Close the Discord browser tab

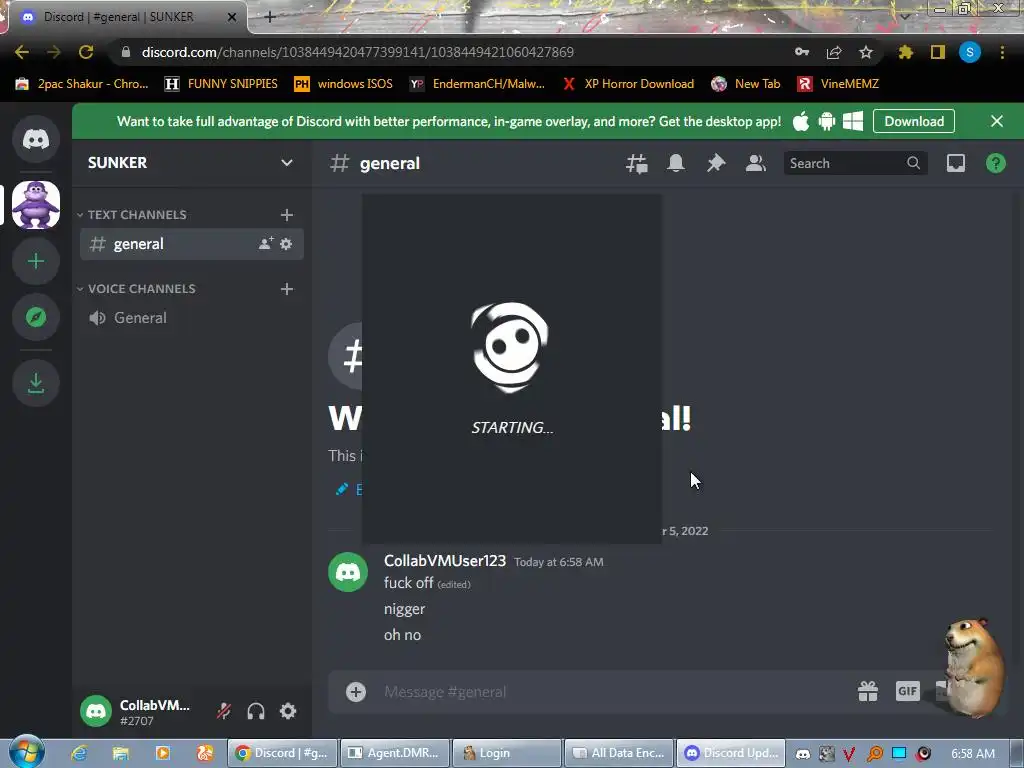[231, 17]
